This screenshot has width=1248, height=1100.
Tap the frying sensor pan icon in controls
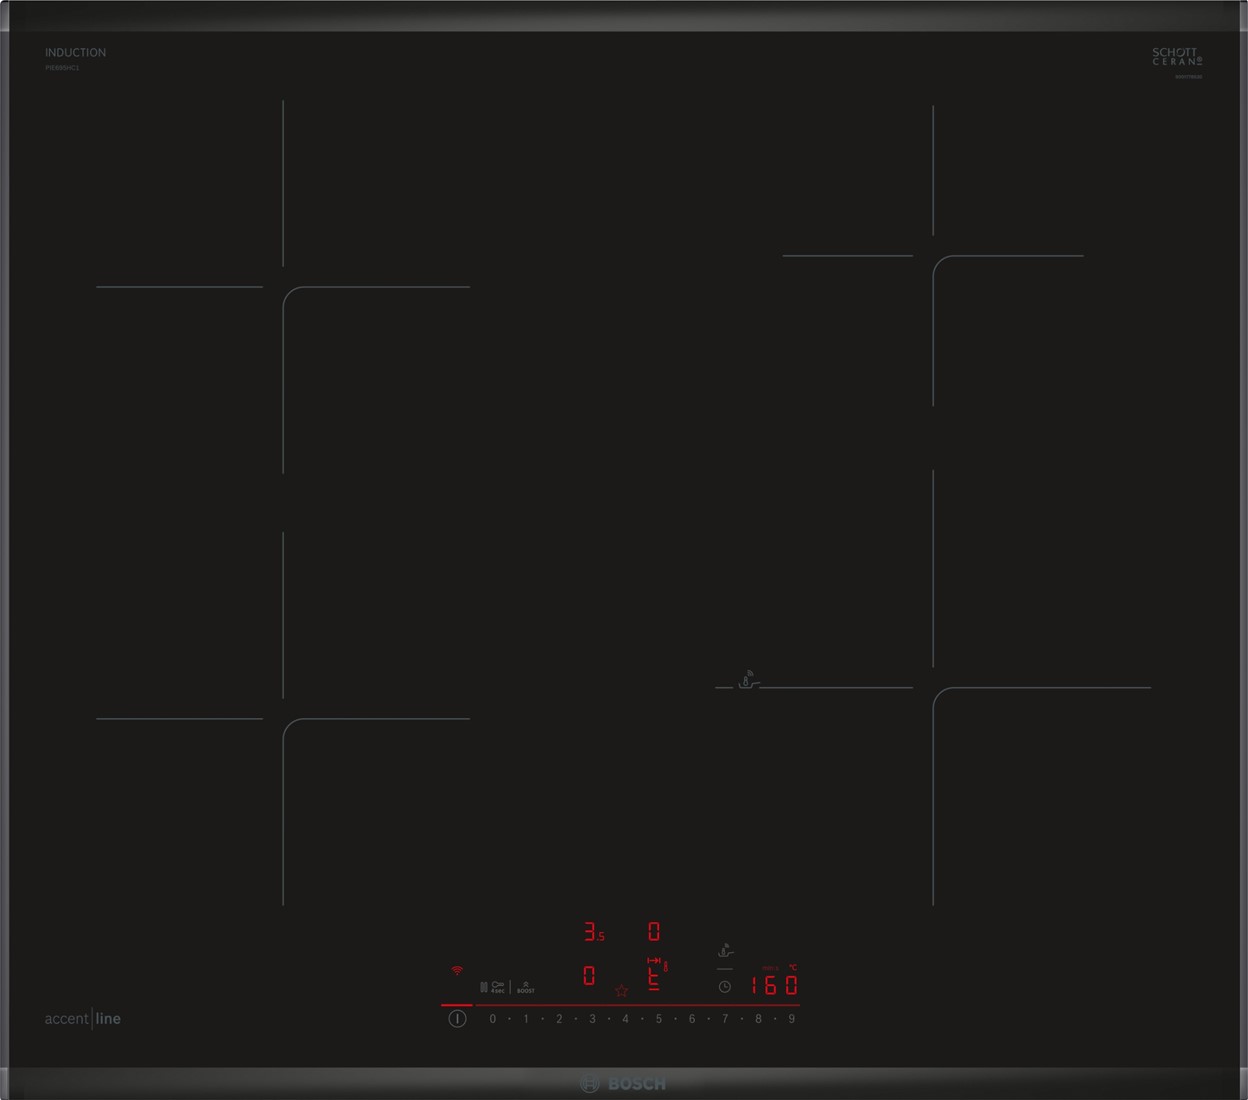726,951
